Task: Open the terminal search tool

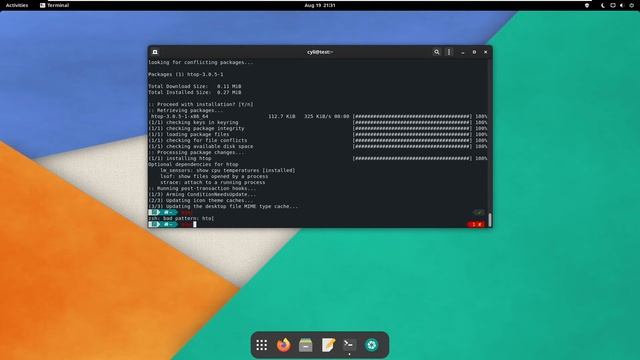Action: pos(437,52)
